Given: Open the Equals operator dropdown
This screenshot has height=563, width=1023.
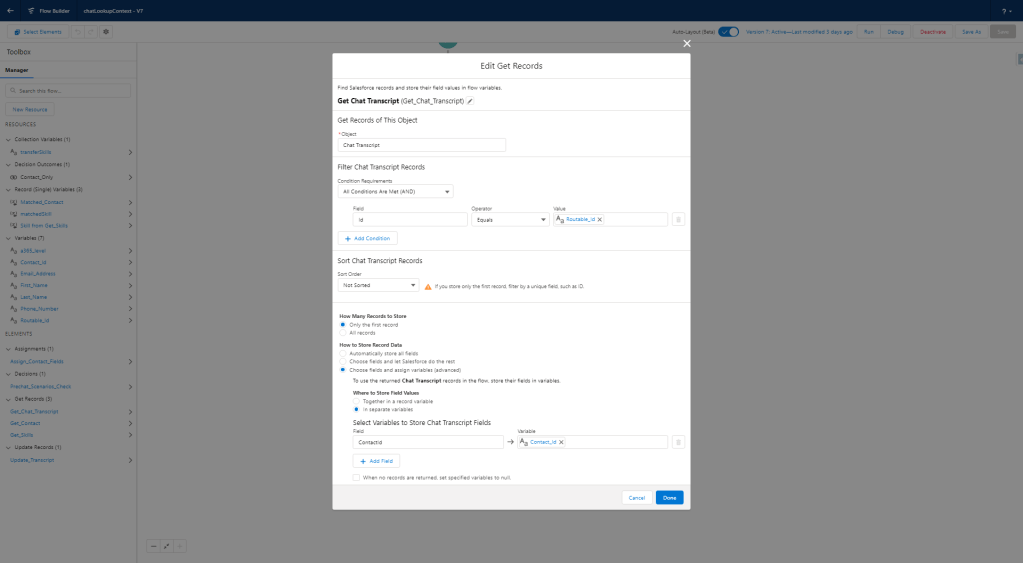Looking at the screenshot, I should tap(508, 219).
